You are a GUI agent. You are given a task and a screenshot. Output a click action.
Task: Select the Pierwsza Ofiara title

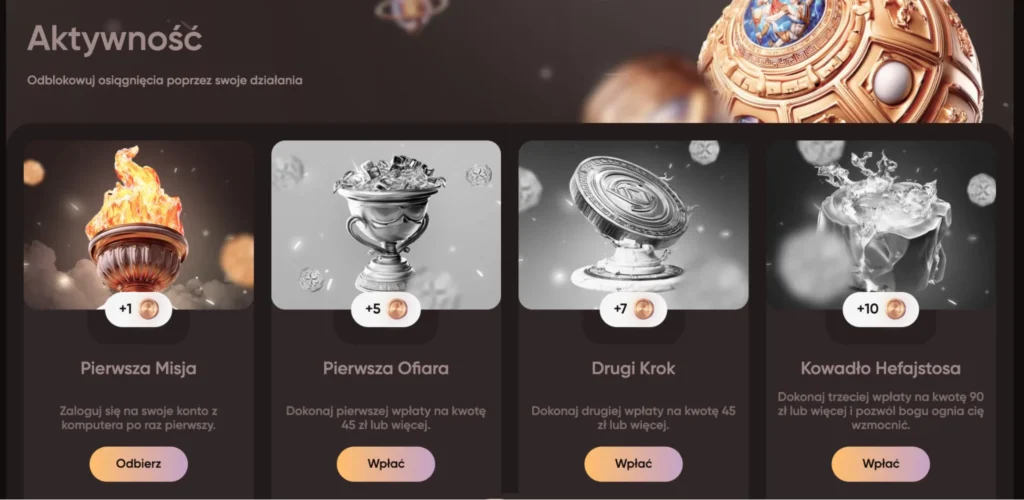(386, 368)
